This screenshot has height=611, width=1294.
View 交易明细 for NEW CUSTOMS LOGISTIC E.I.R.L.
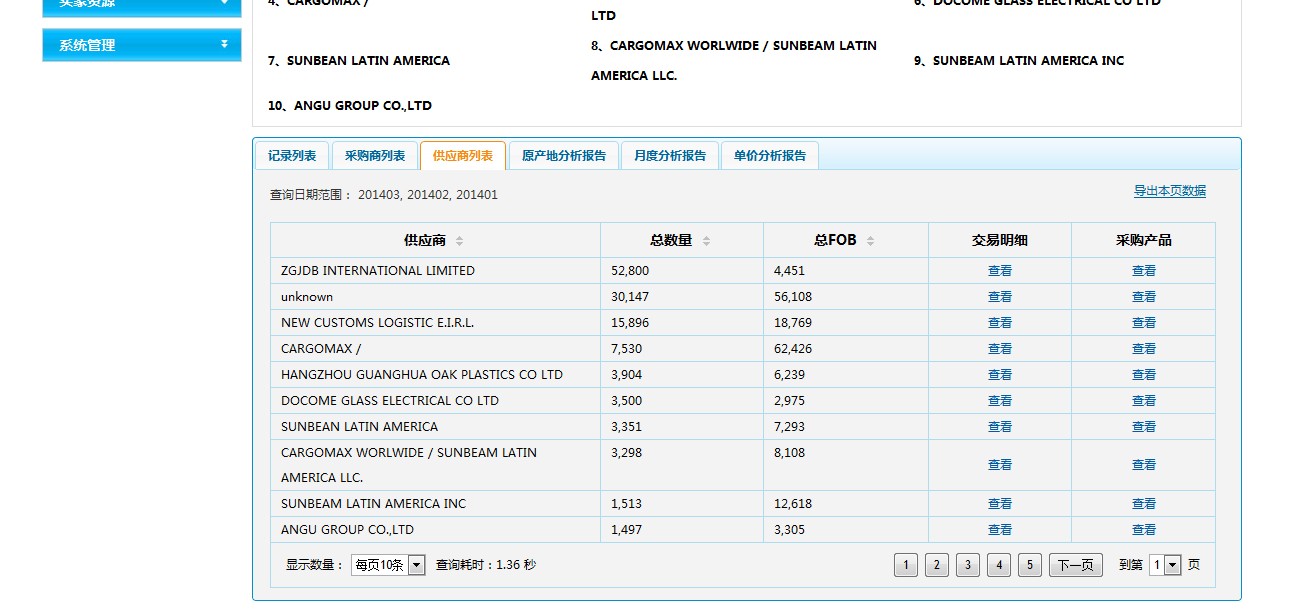1000,323
